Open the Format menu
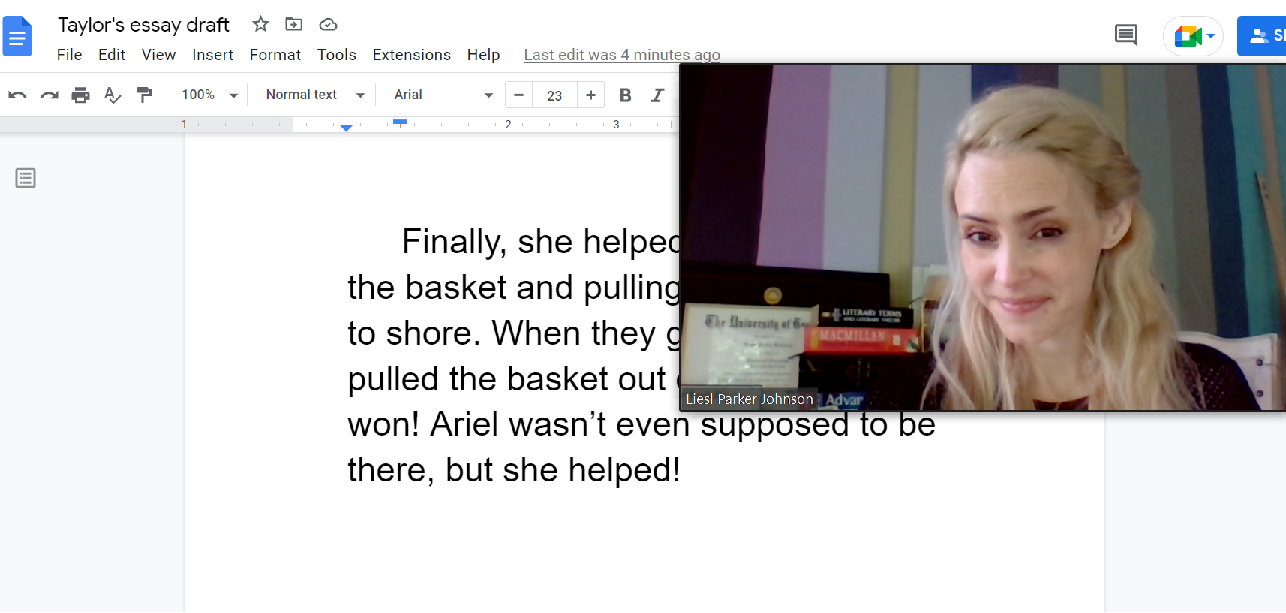 (275, 55)
